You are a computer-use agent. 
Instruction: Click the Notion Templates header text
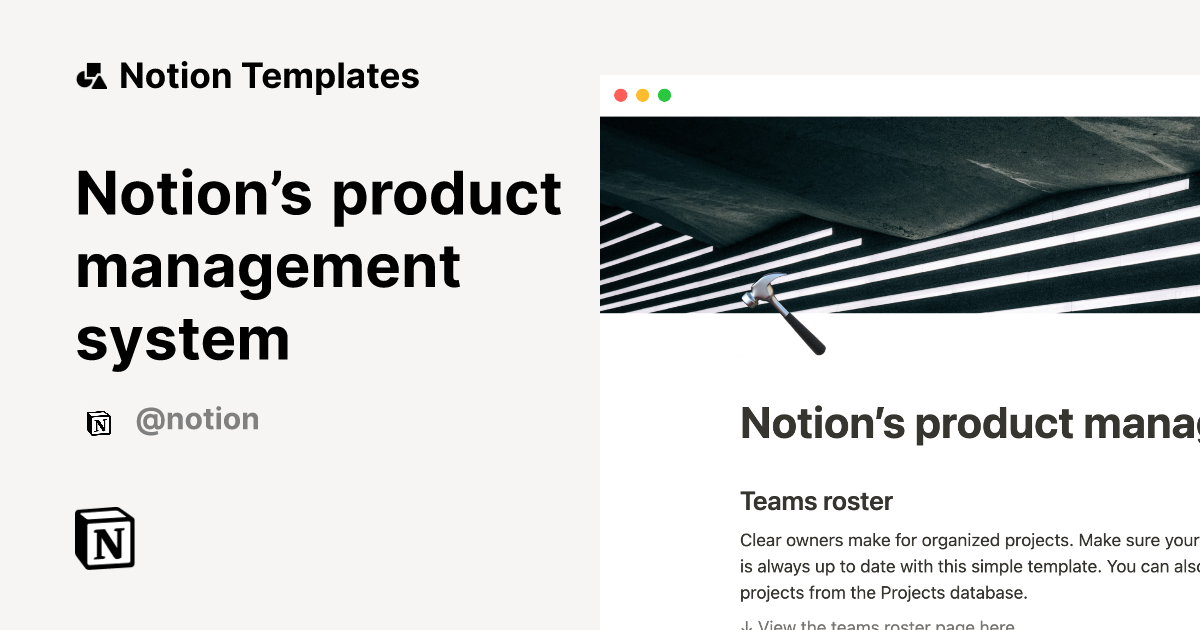[x=270, y=75]
